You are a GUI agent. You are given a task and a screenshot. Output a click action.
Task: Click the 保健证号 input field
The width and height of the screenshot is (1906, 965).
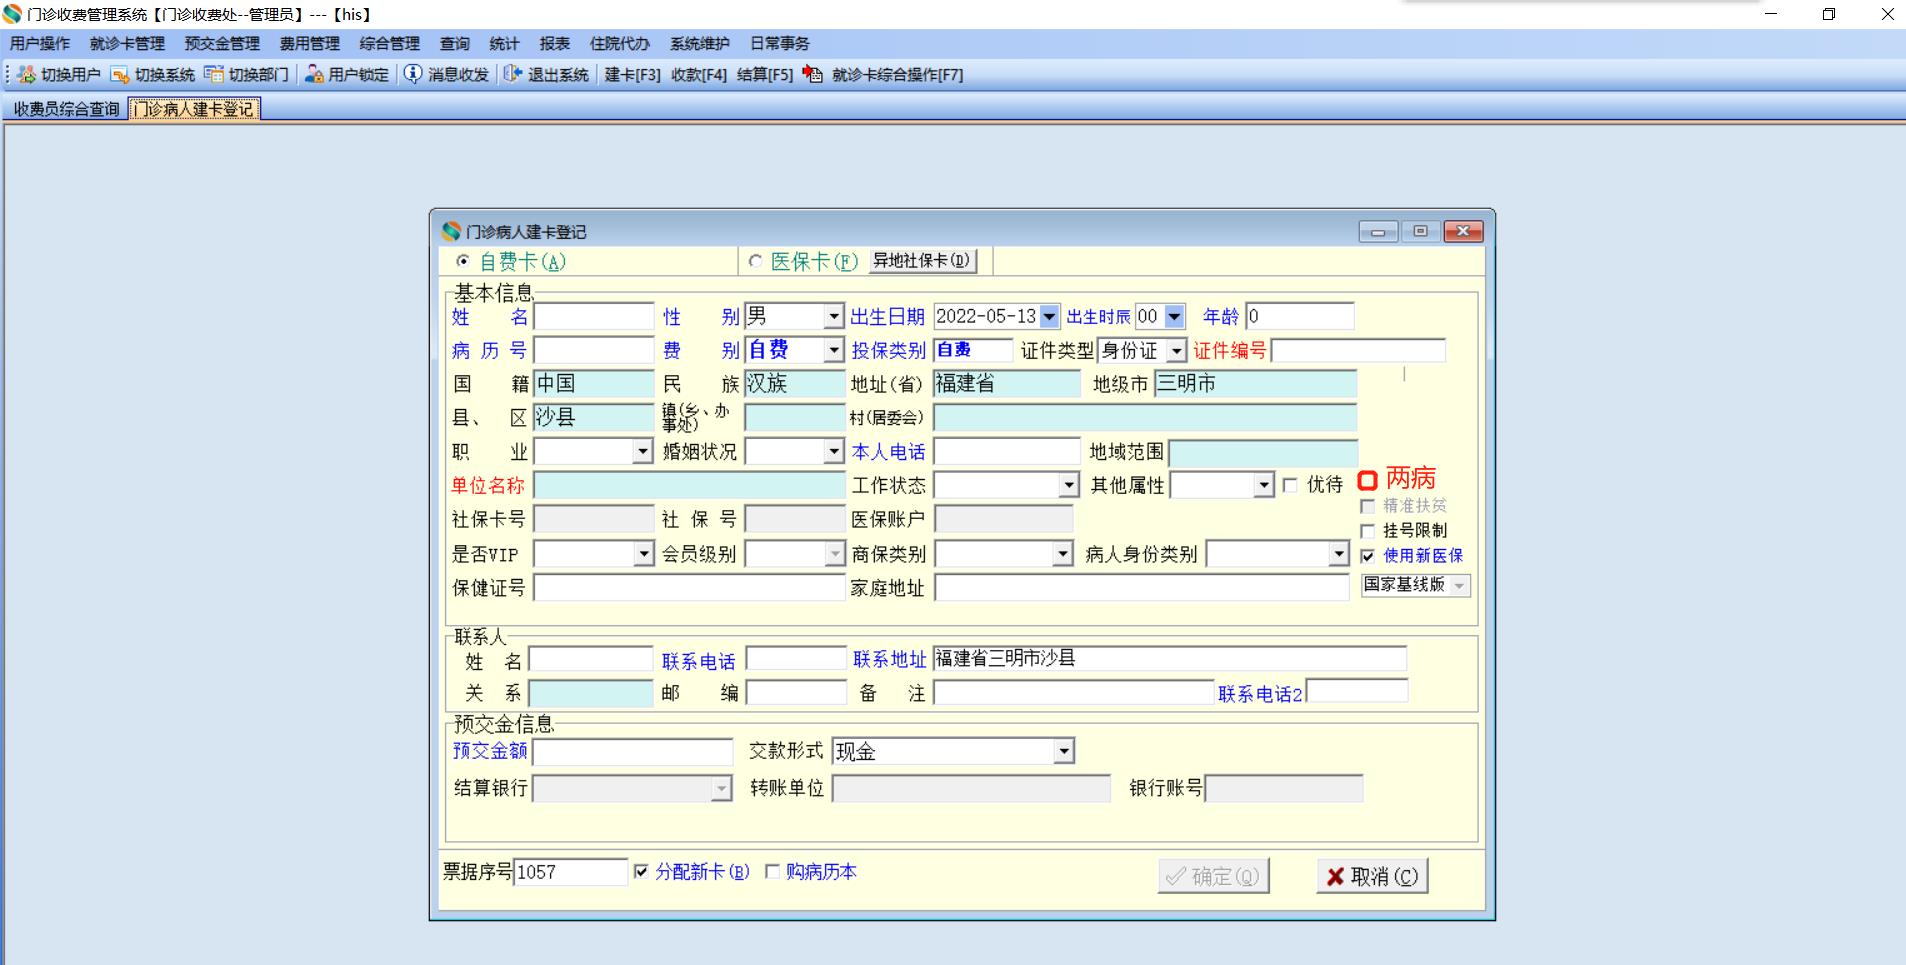pyautogui.click(x=689, y=588)
